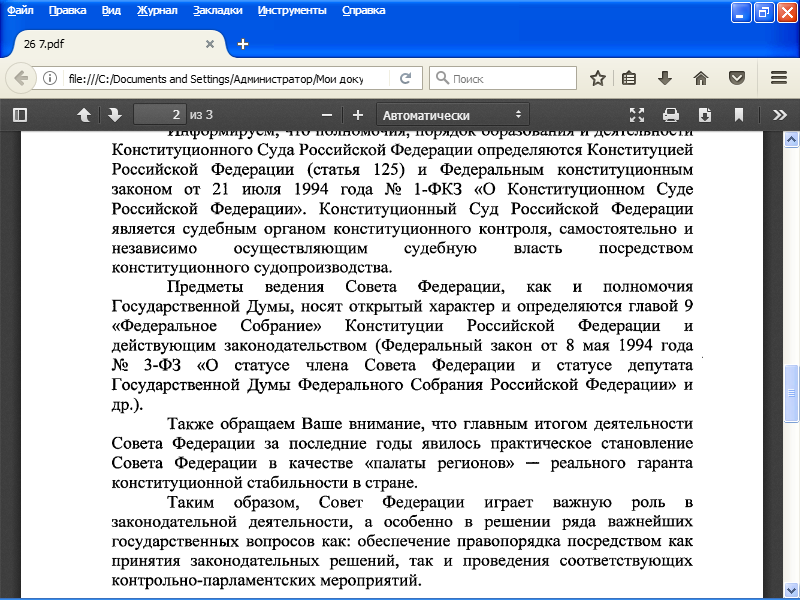Click the page count "из 3"
The image size is (800, 600).
pyautogui.click(x=201, y=115)
